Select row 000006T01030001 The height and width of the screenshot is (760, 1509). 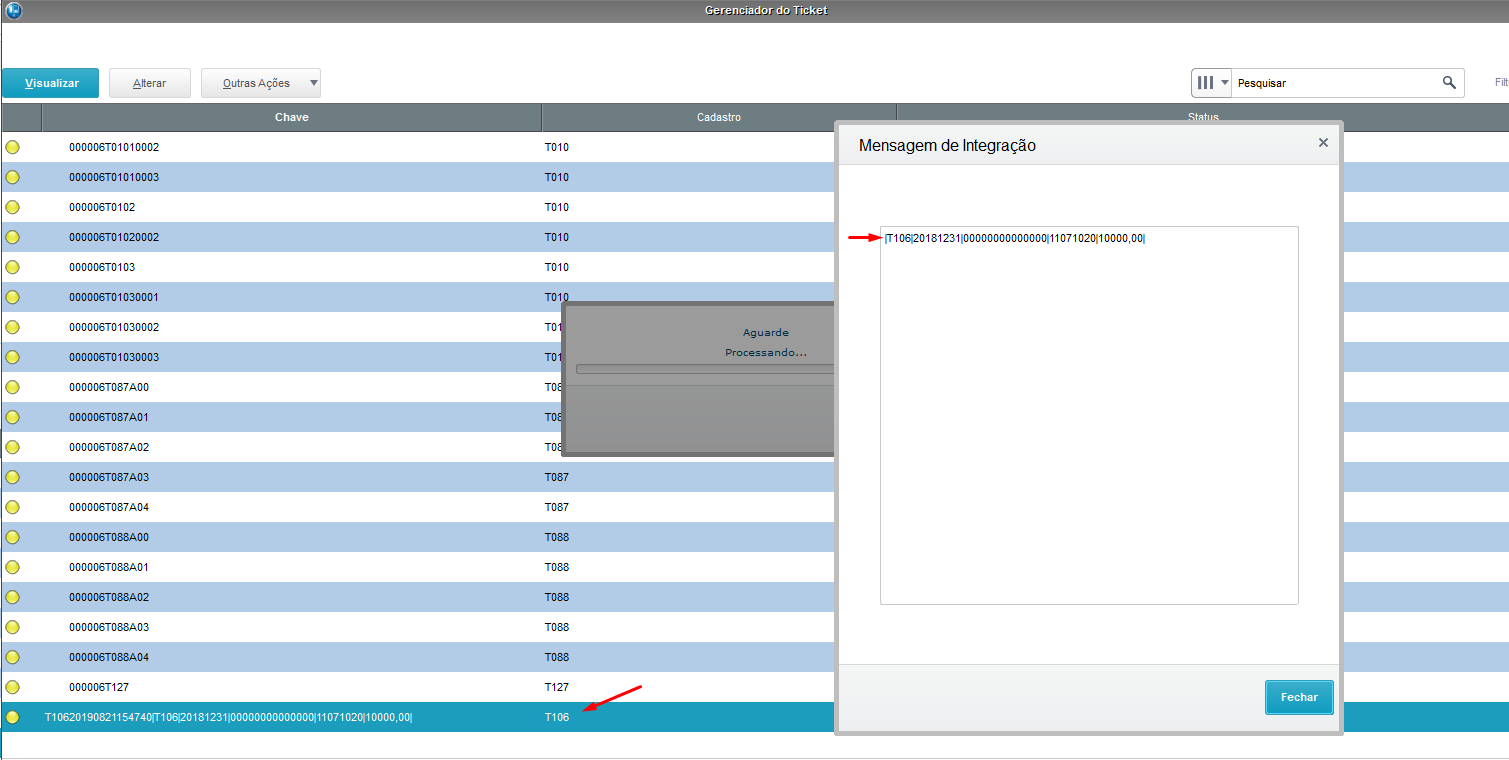tap(114, 297)
